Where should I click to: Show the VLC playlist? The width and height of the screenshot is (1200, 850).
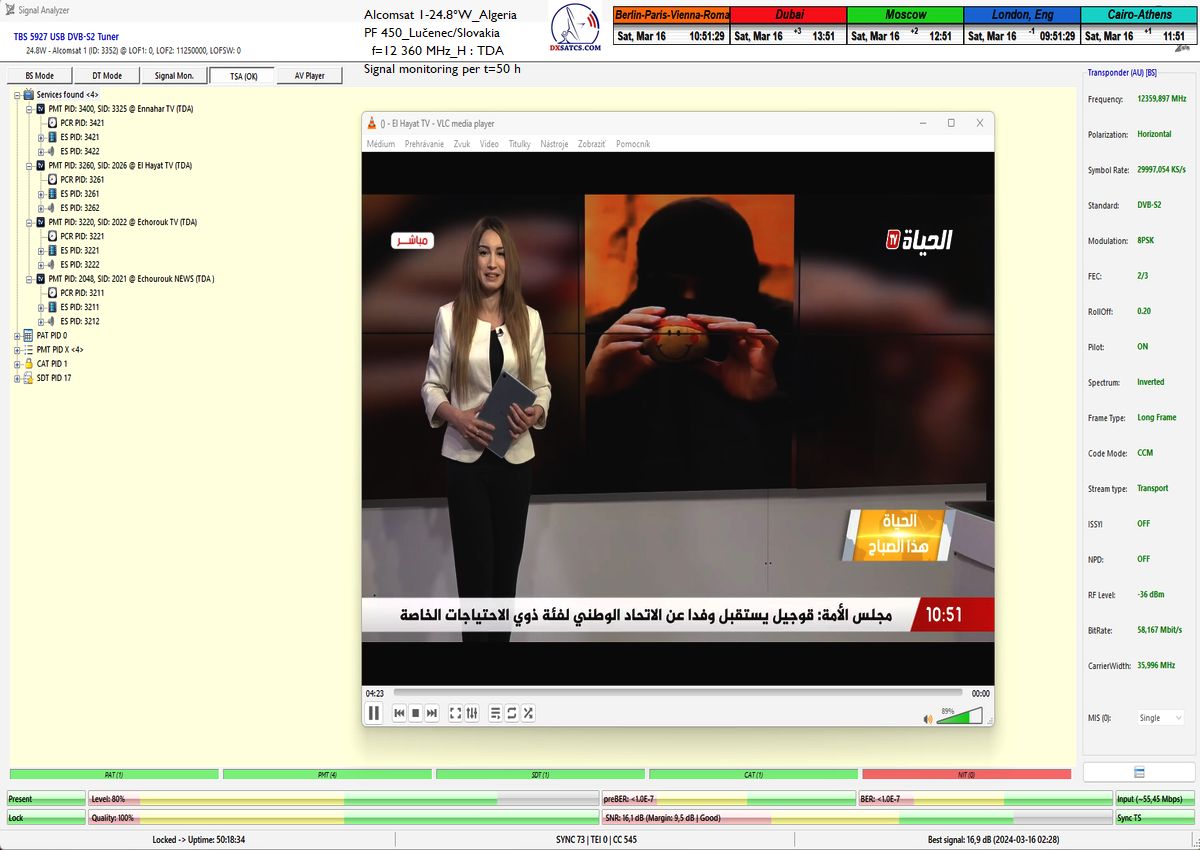pyautogui.click(x=495, y=713)
